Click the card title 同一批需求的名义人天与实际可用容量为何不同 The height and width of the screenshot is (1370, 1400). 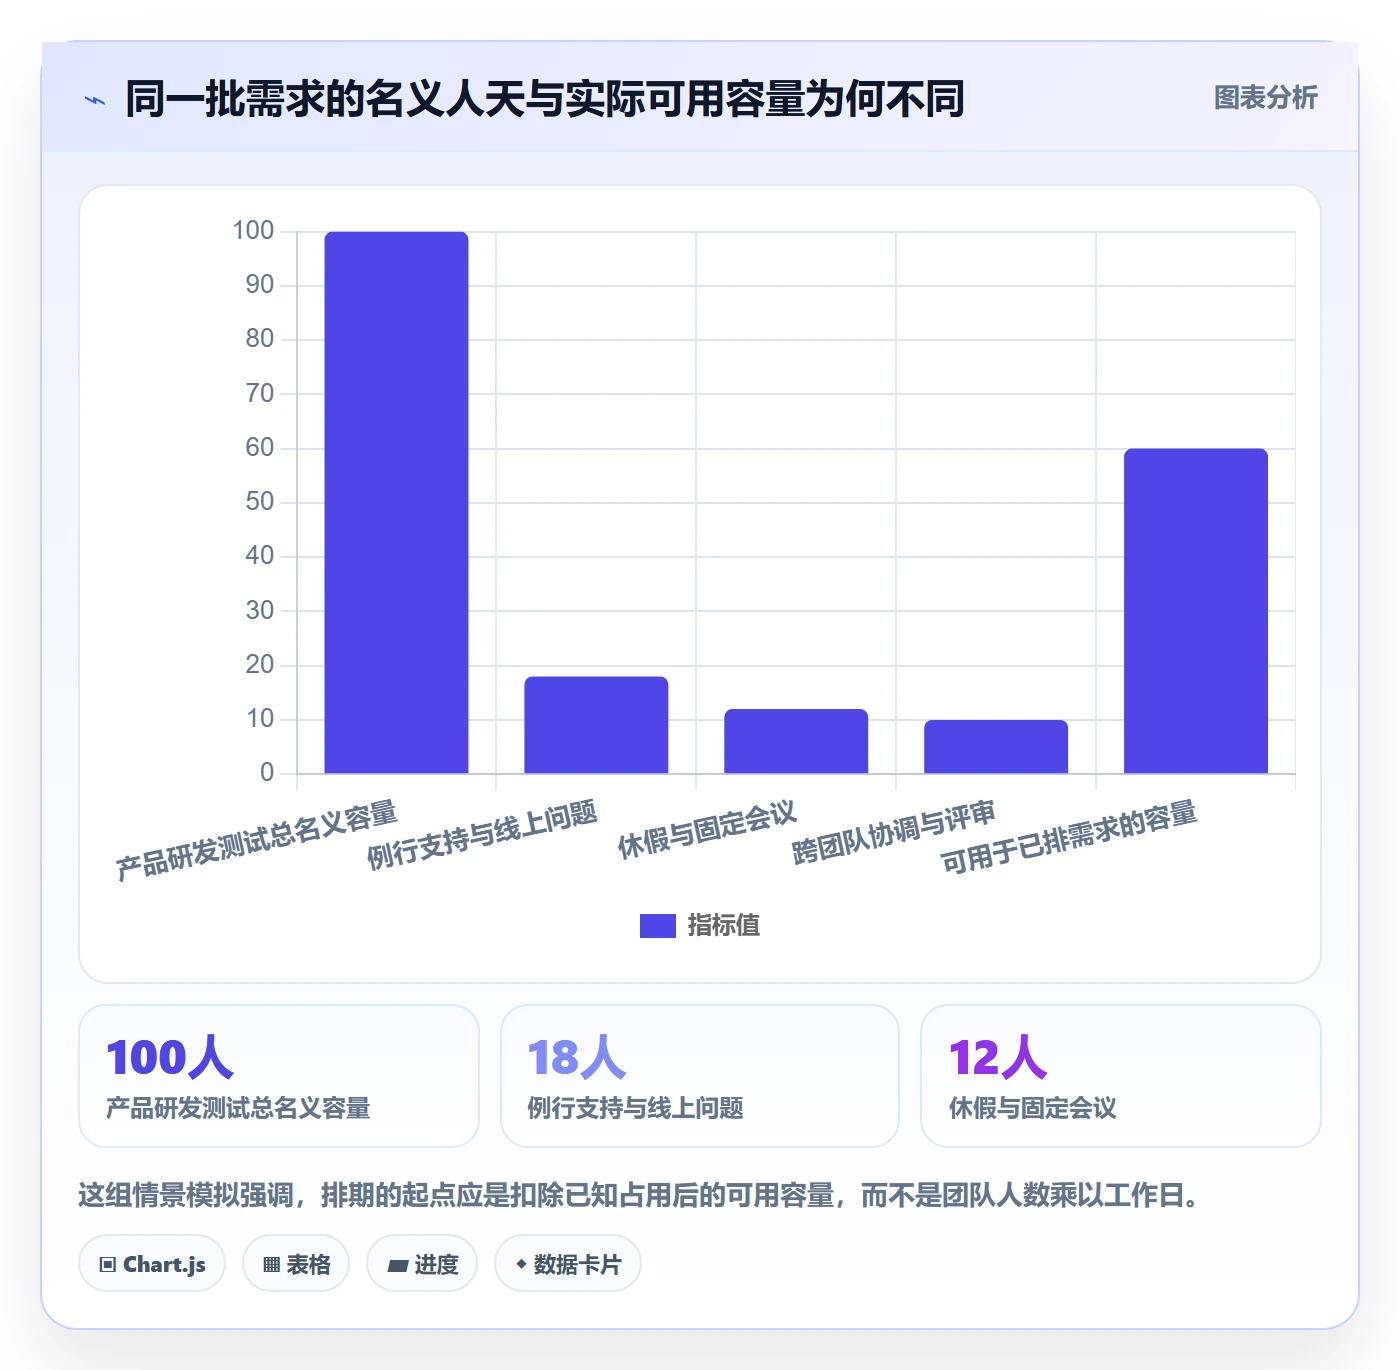[x=545, y=99]
